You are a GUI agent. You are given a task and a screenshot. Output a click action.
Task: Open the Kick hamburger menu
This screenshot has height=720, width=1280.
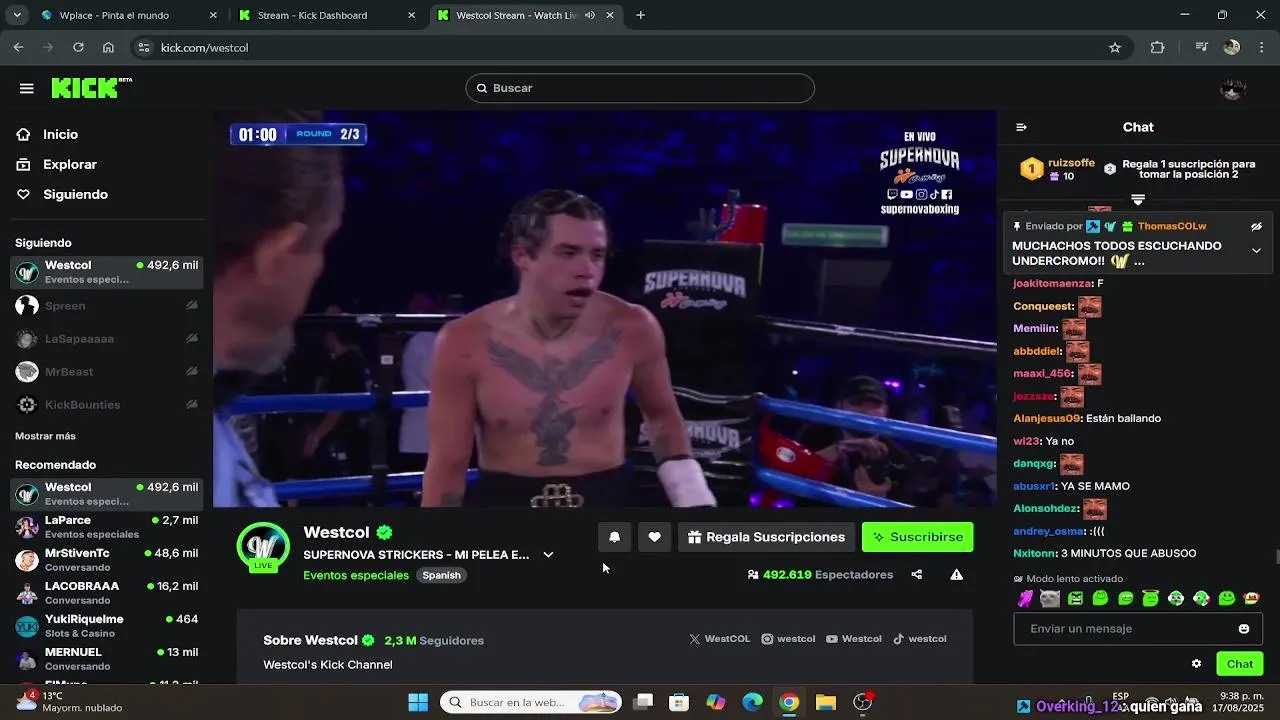click(x=27, y=88)
